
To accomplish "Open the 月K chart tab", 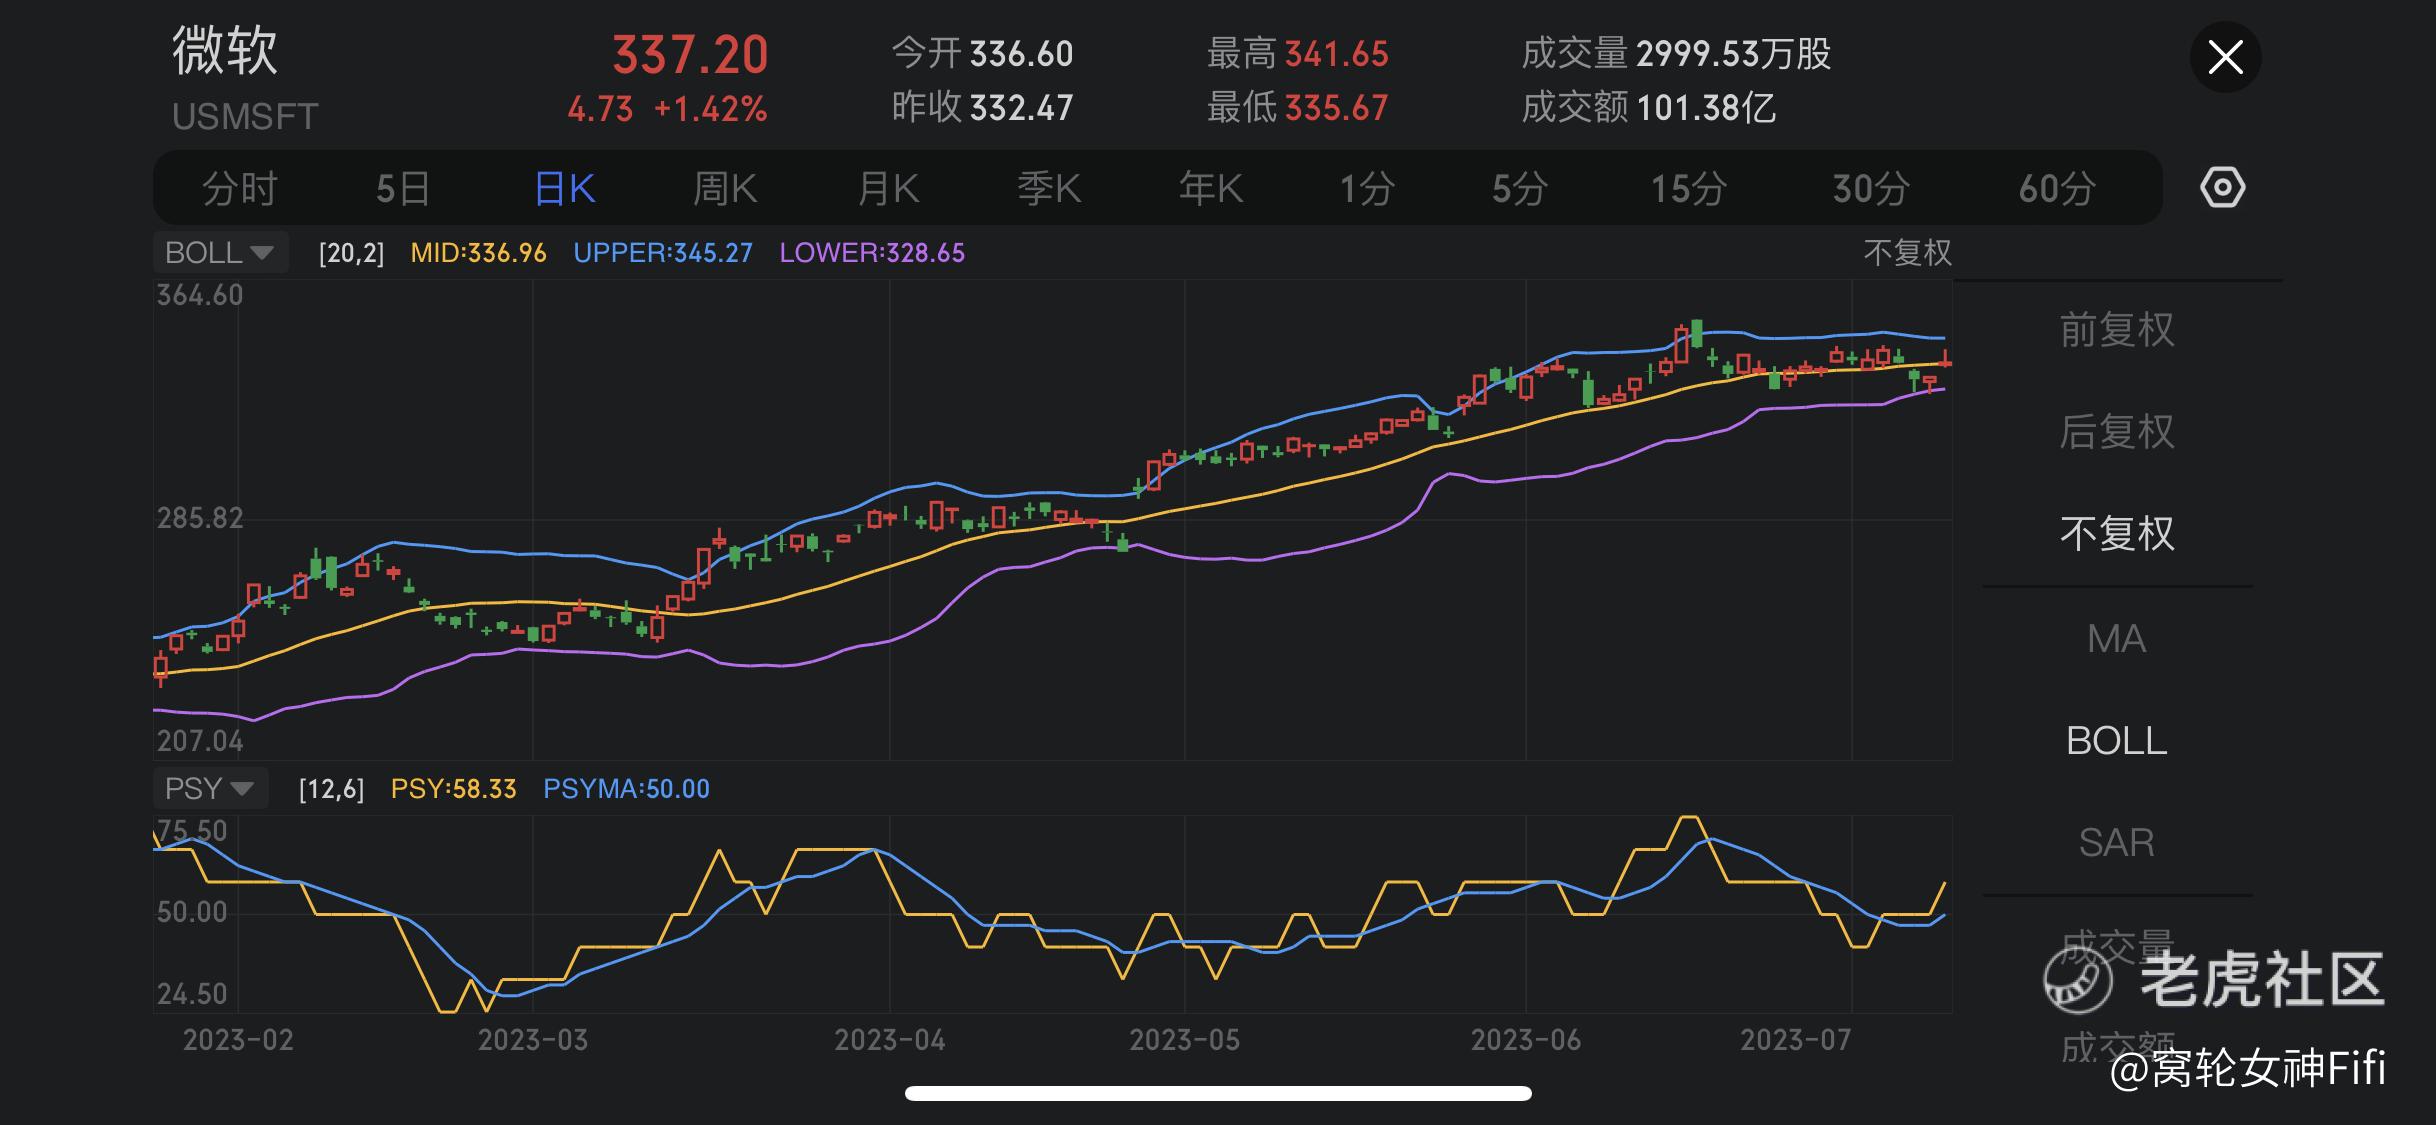I will [888, 188].
